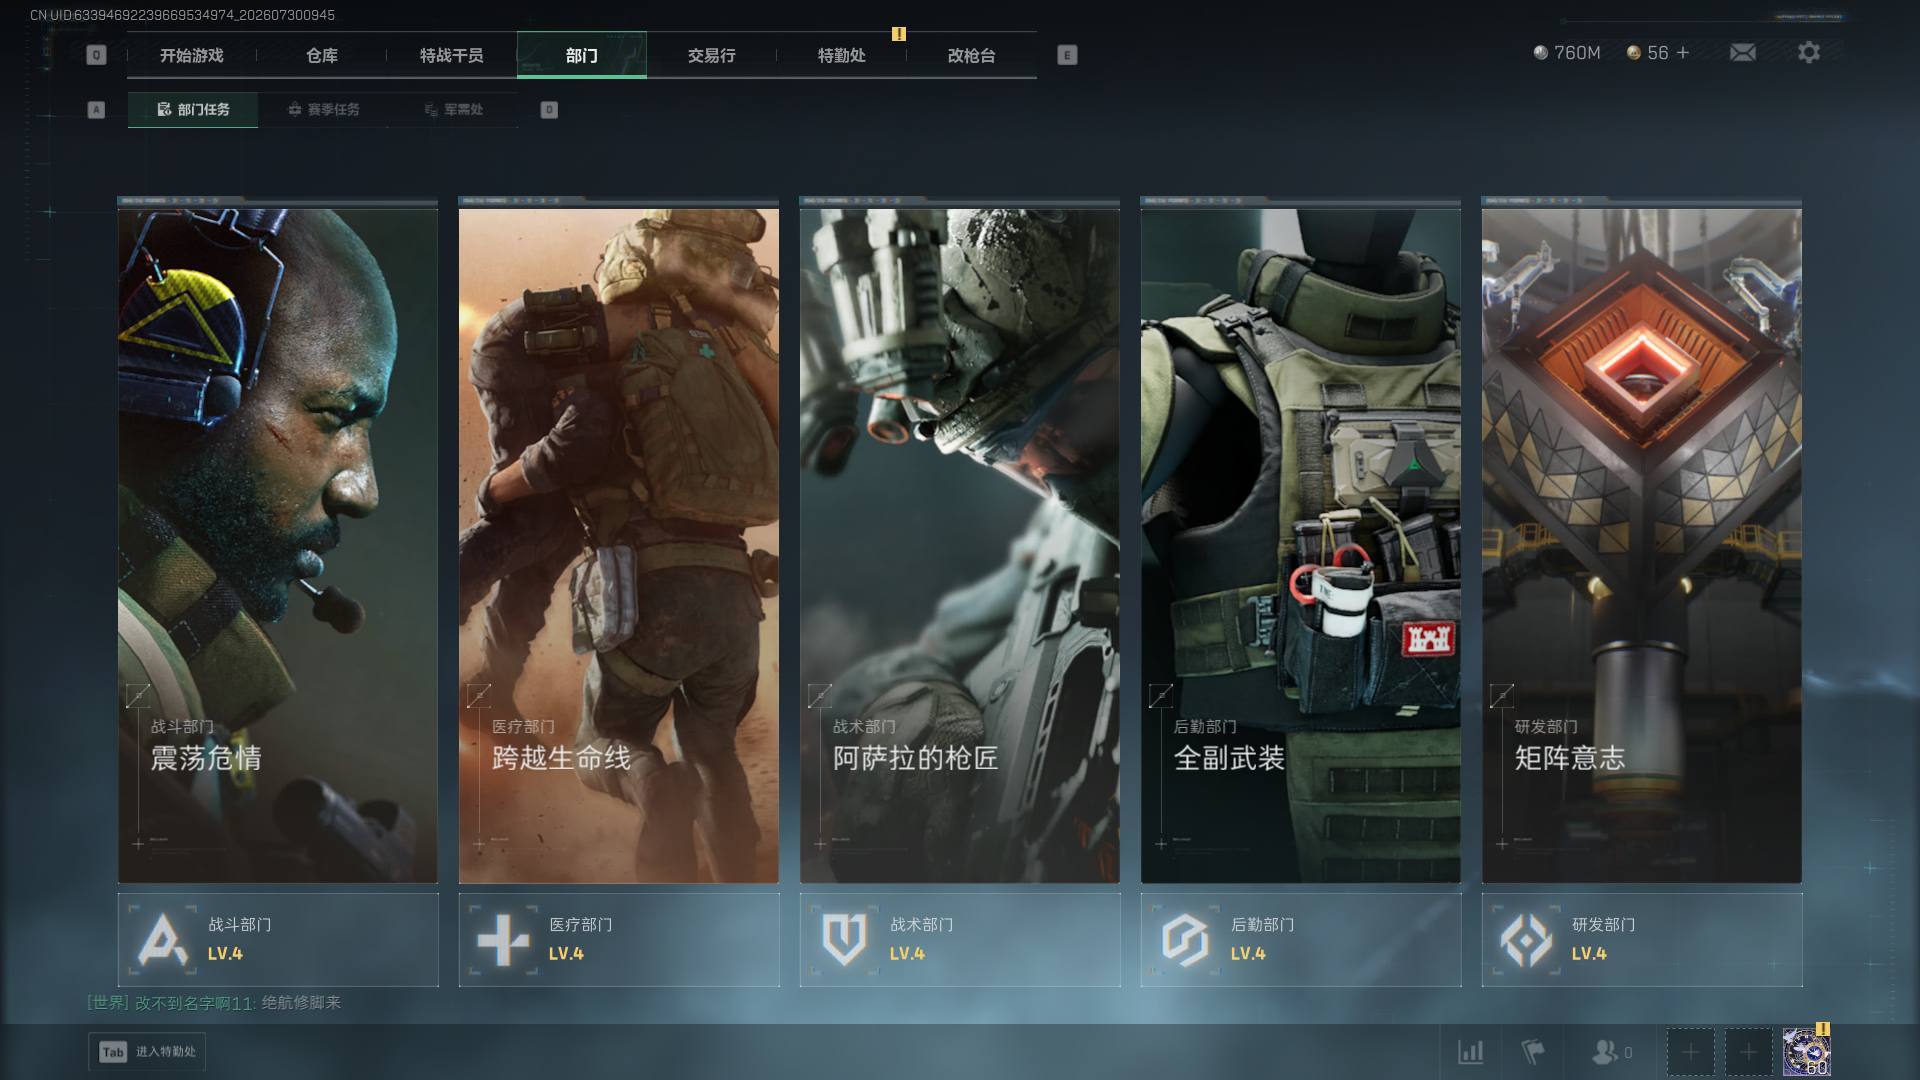Screen dimensions: 1920x1080
Task: Open the player avatar badge
Action: point(1806,1052)
